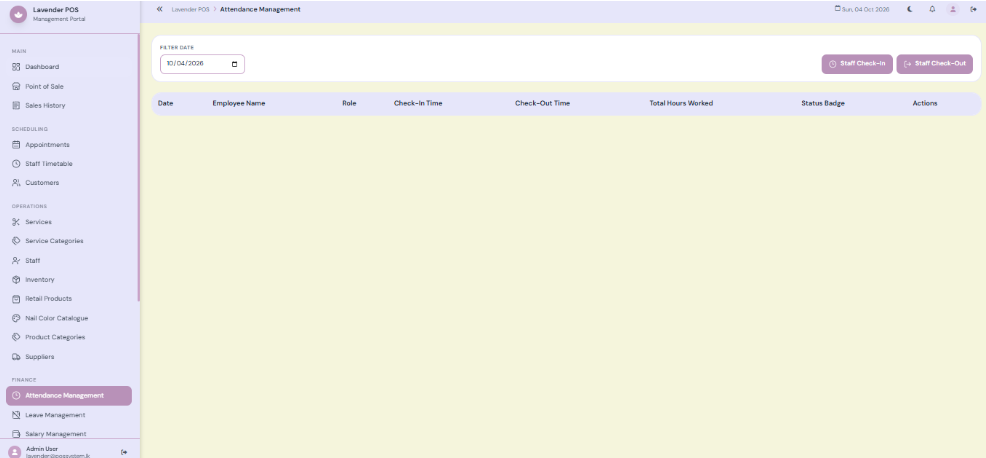Click the Staff Timetable clock icon
This screenshot has height=458, width=986.
tap(16, 164)
